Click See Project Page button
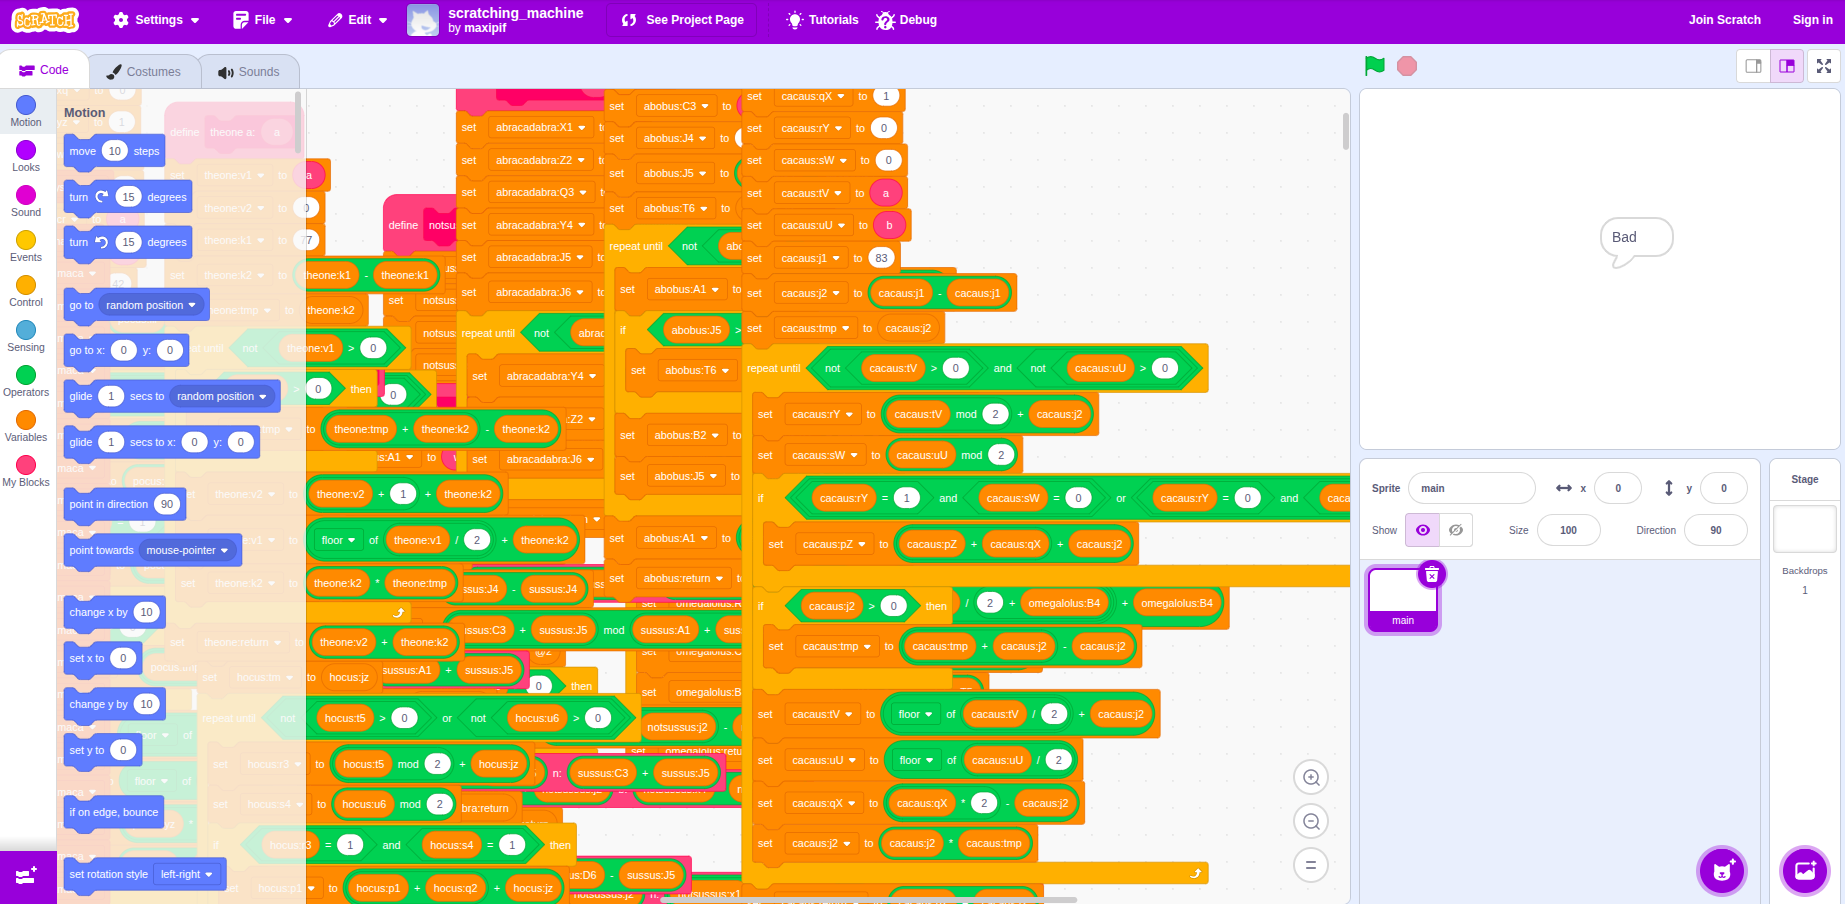1845x904 pixels. click(682, 20)
